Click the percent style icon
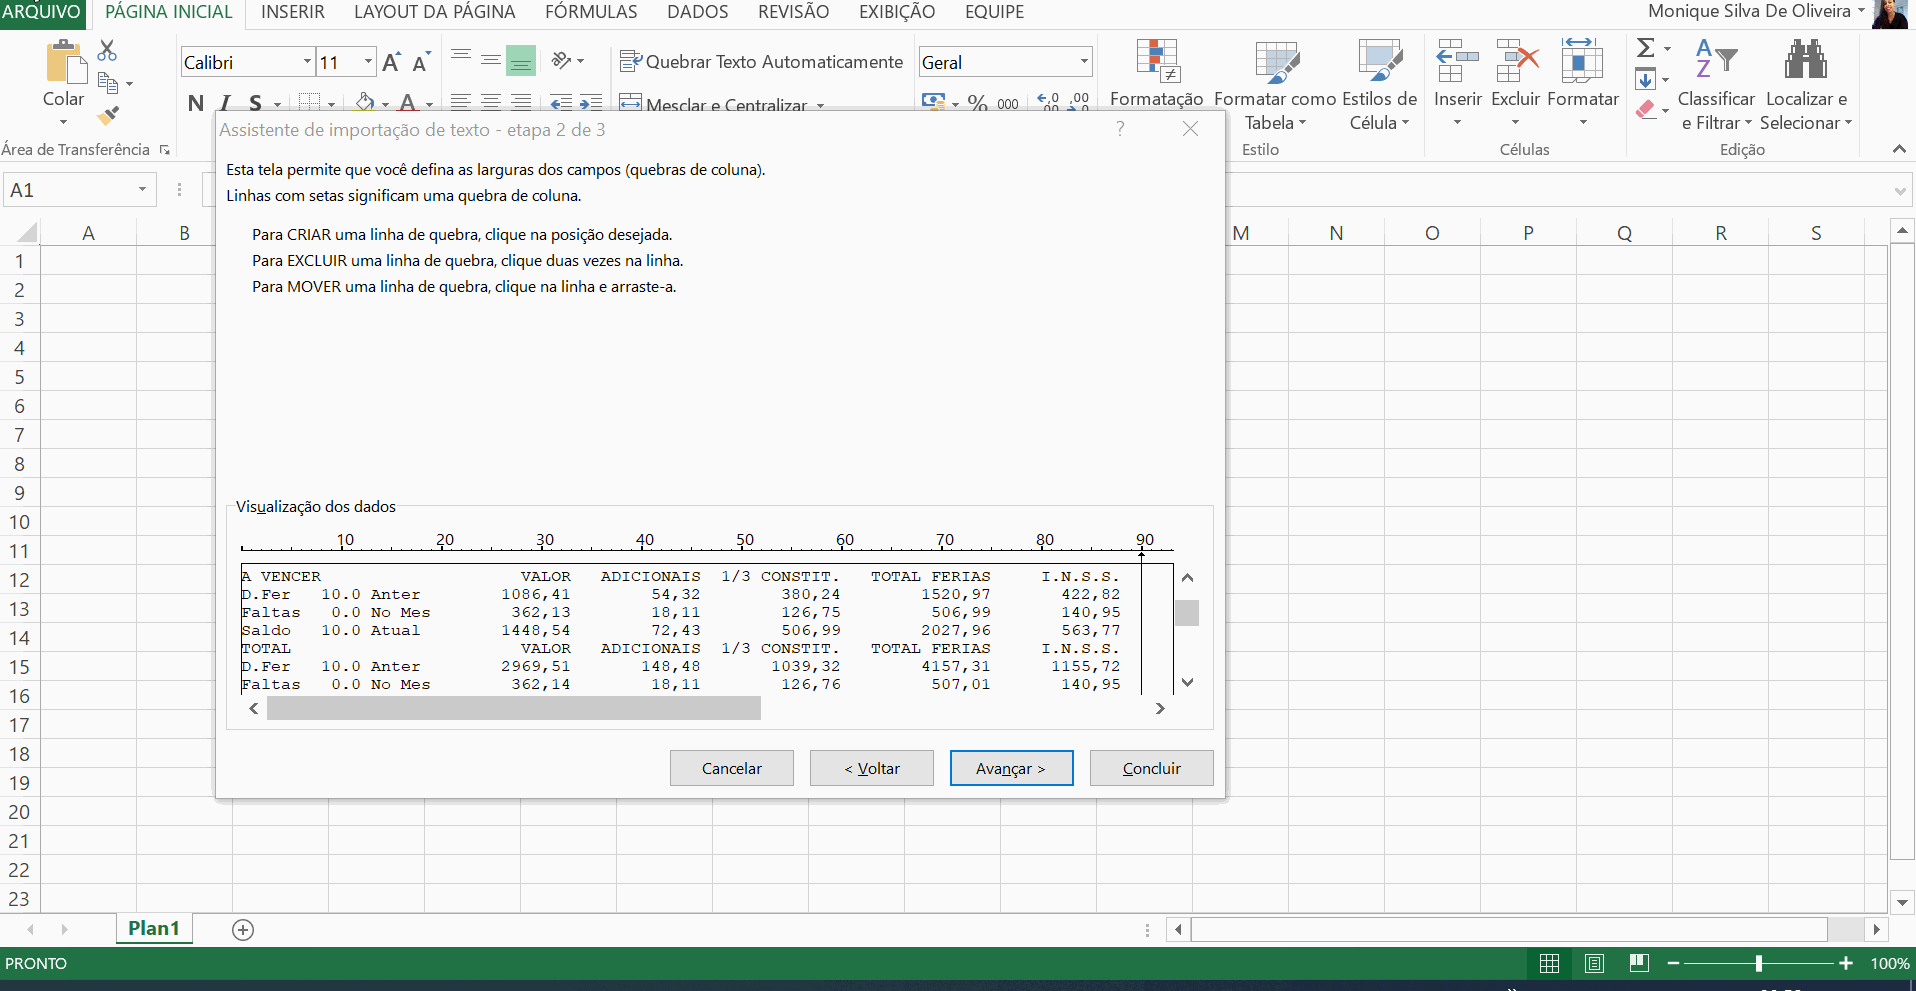Screen dimensions: 1916x991 (977, 103)
